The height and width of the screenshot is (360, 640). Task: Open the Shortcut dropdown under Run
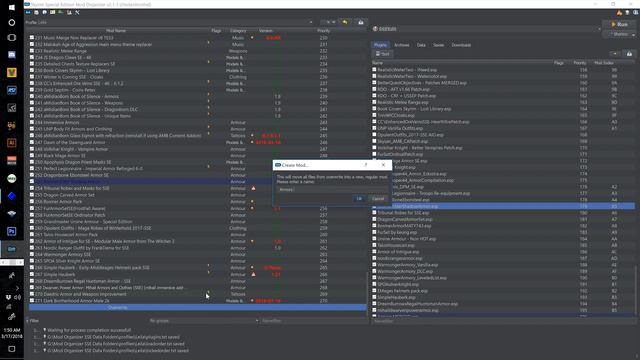tap(620, 34)
